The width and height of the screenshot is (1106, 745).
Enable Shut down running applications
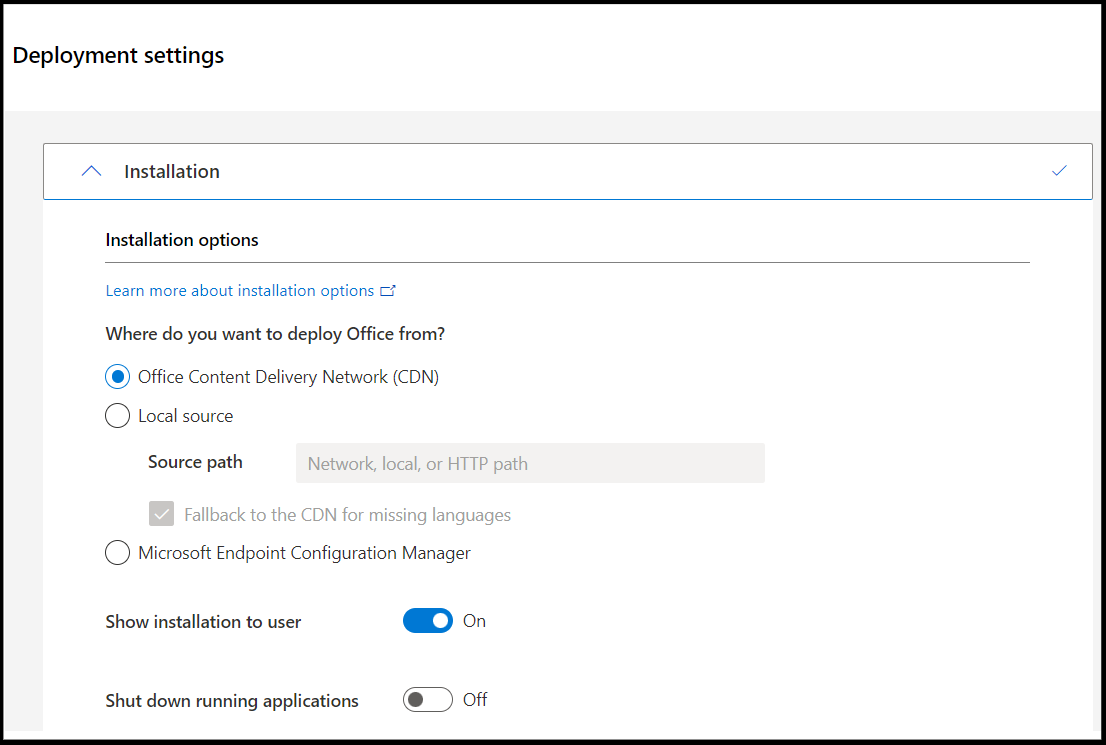(x=428, y=699)
